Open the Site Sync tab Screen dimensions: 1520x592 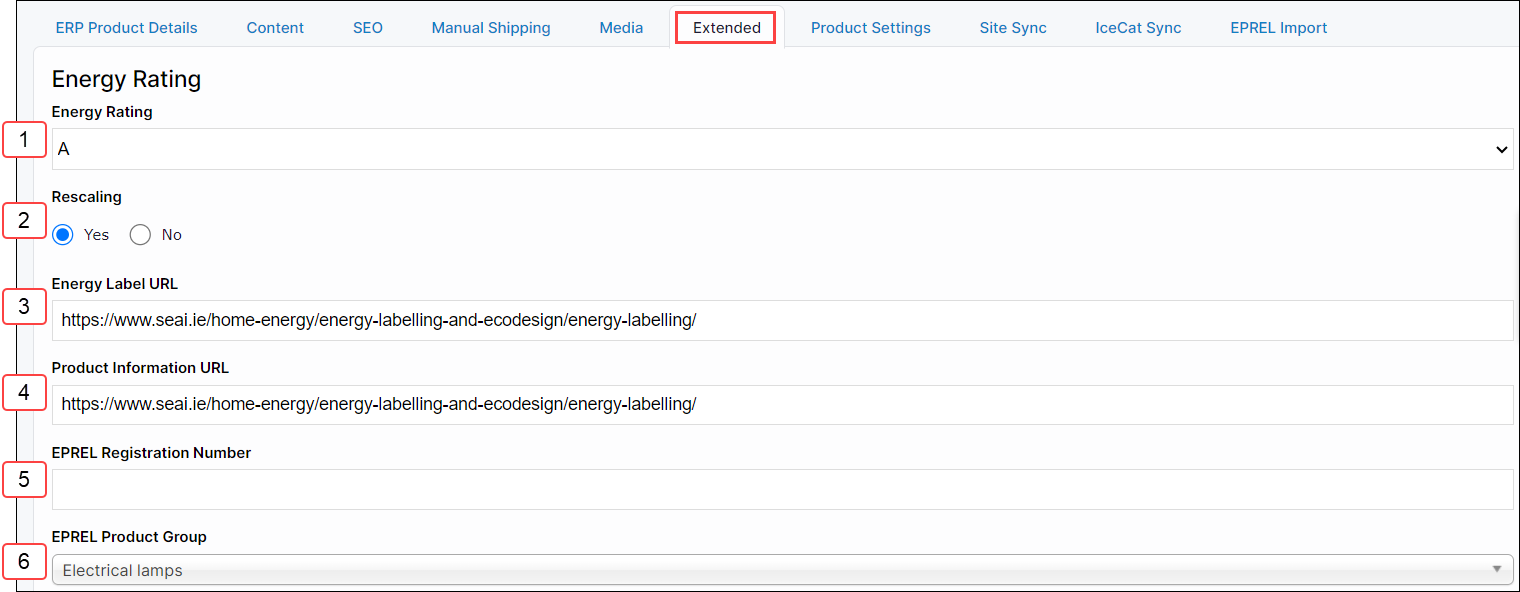pos(1012,28)
